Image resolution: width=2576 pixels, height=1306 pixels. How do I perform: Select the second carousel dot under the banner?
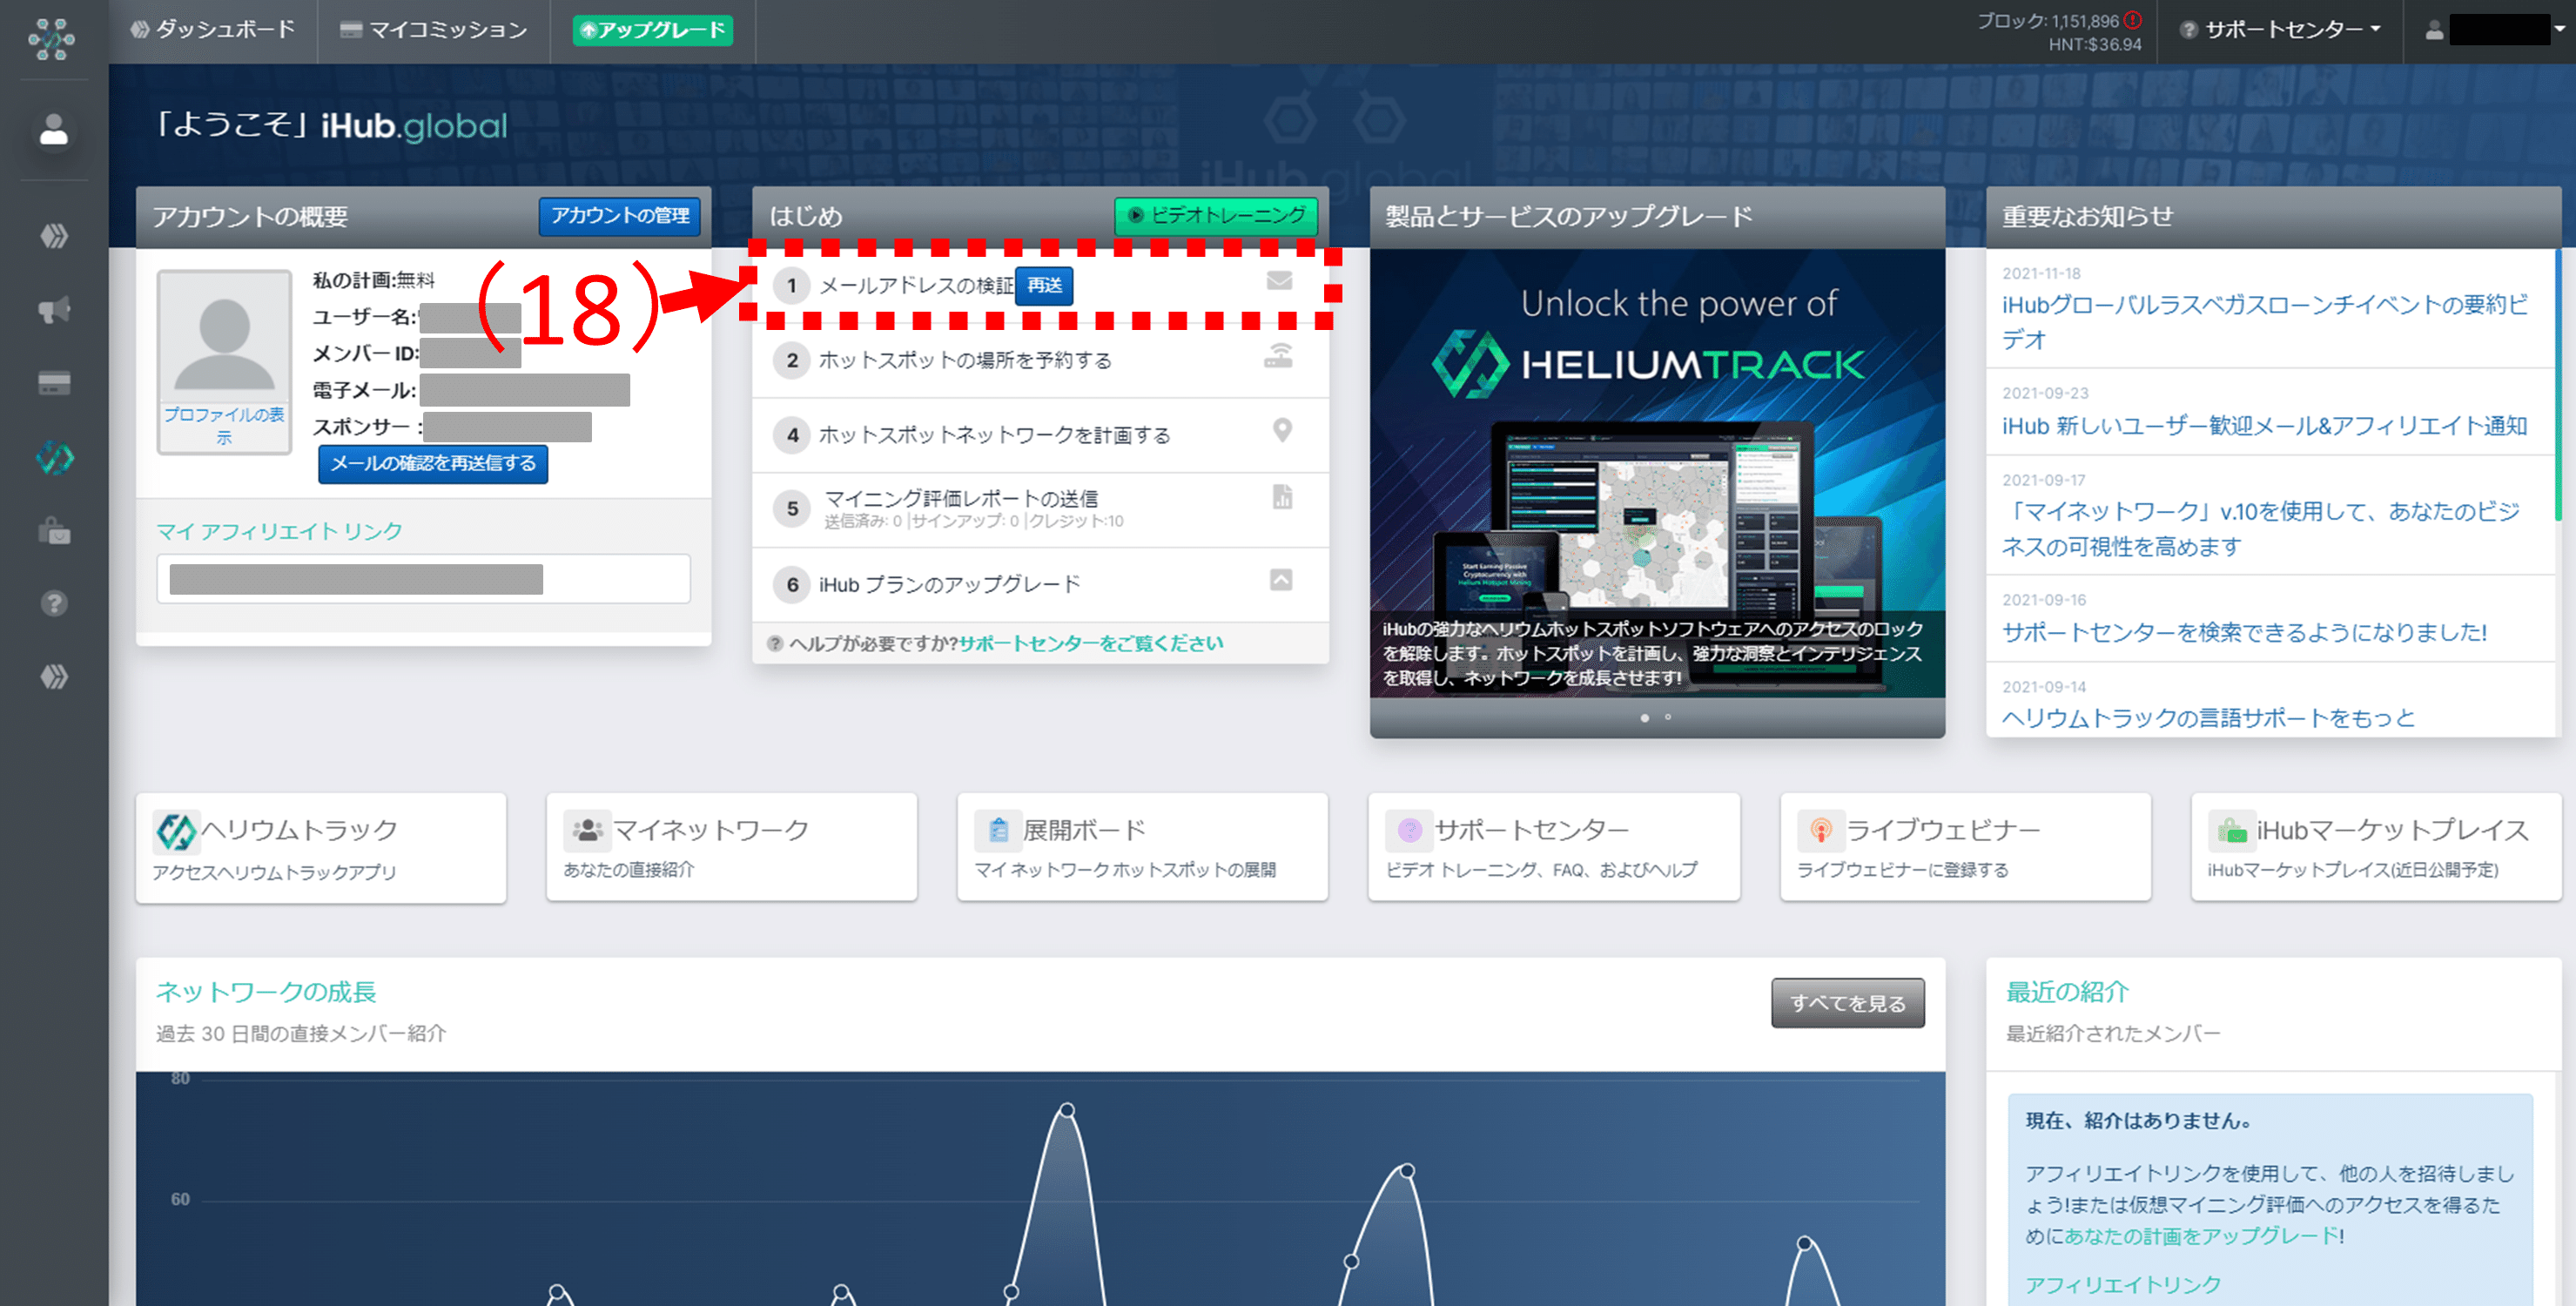[x=1668, y=717]
